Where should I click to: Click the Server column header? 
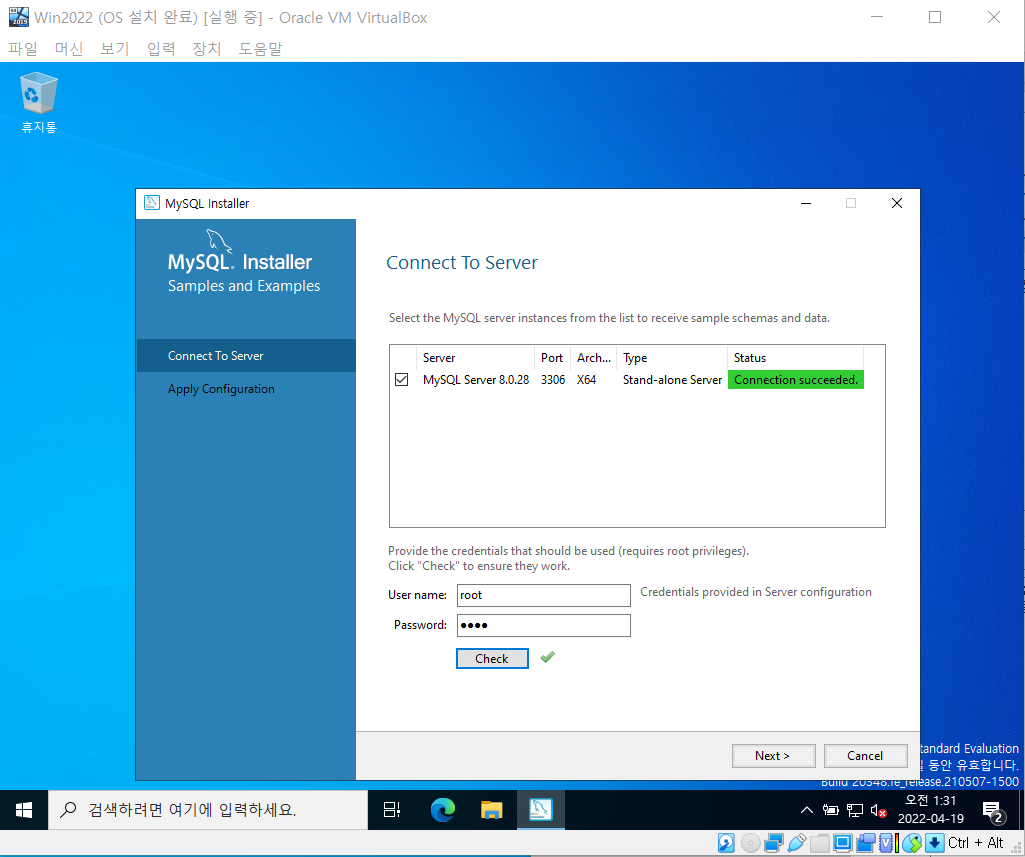[x=475, y=358]
